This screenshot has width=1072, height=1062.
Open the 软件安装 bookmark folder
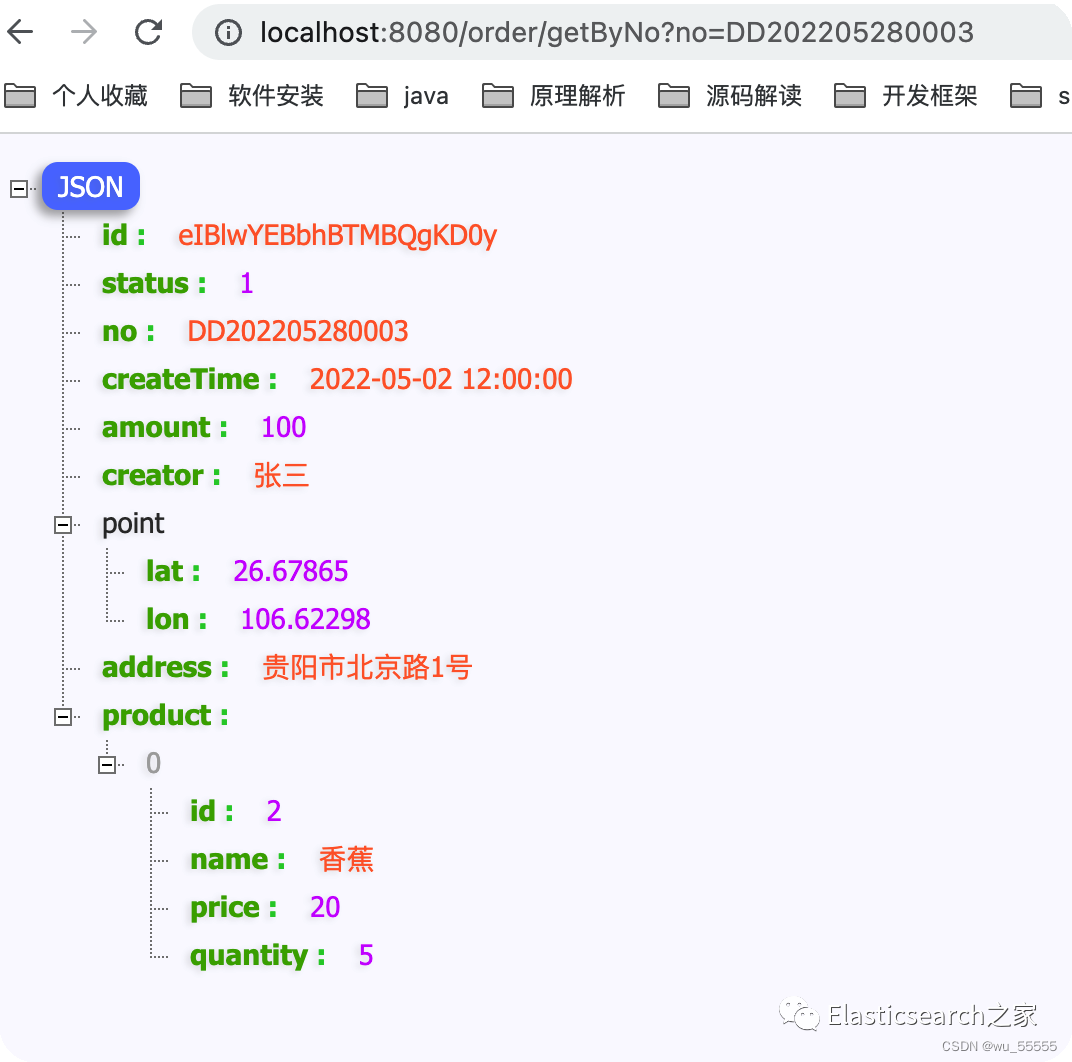click(x=252, y=96)
